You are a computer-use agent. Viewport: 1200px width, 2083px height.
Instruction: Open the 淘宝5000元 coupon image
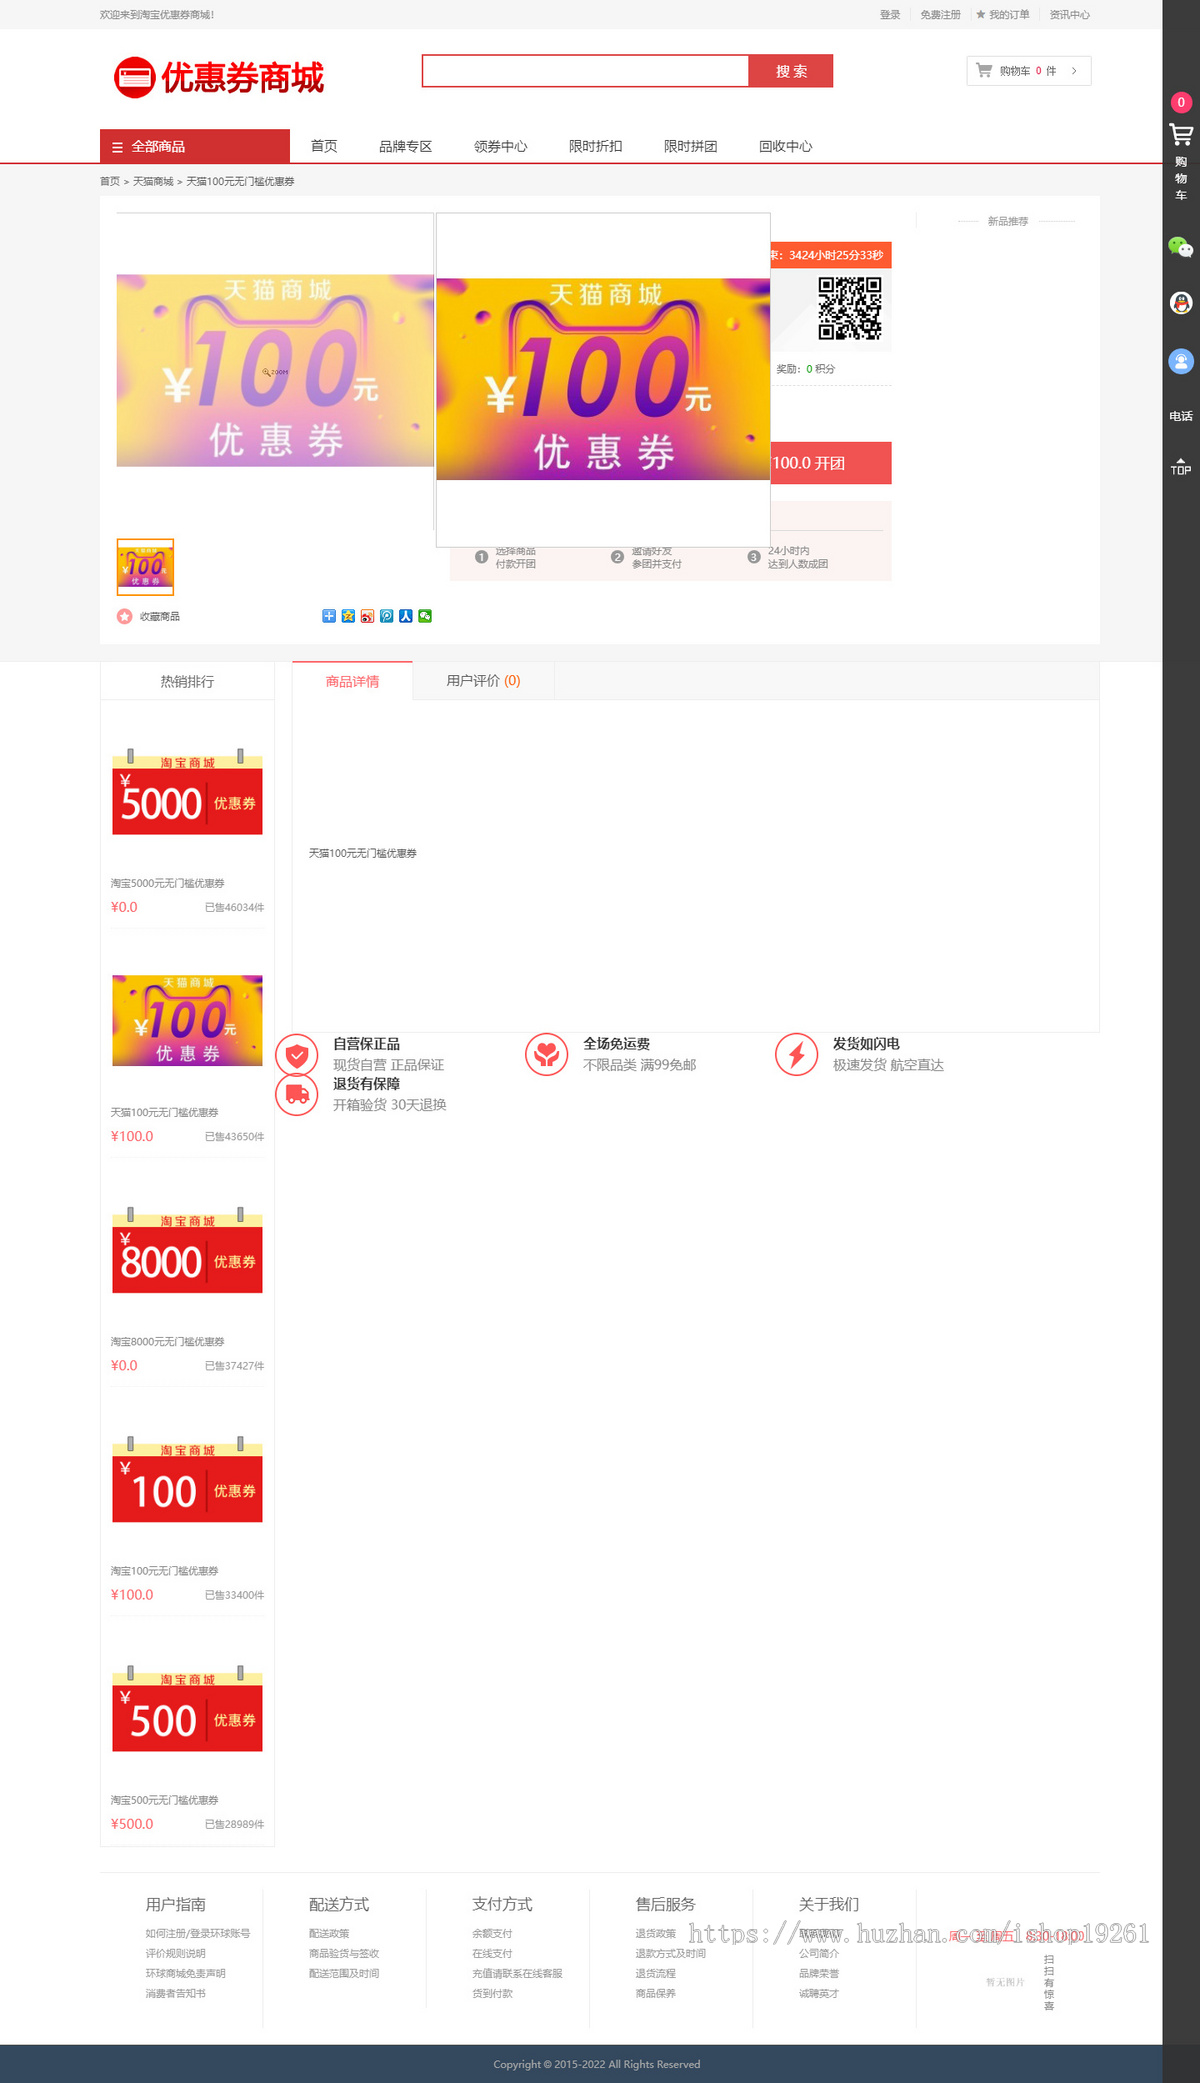(x=187, y=792)
